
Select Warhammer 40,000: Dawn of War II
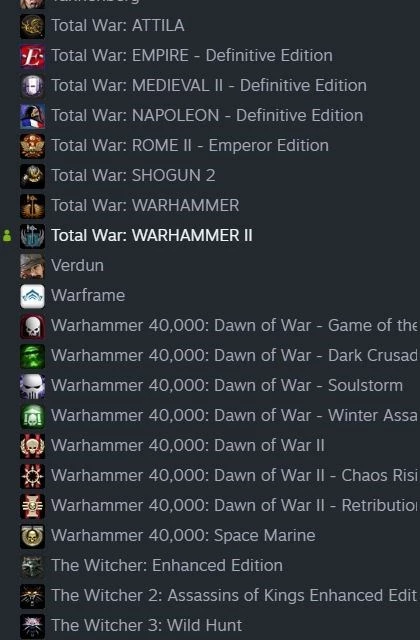point(188,445)
